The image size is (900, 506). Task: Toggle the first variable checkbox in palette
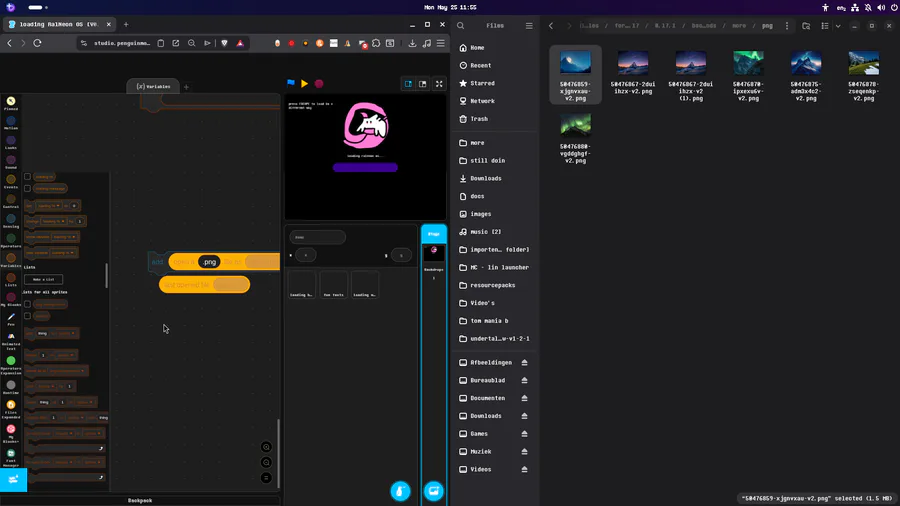click(28, 177)
